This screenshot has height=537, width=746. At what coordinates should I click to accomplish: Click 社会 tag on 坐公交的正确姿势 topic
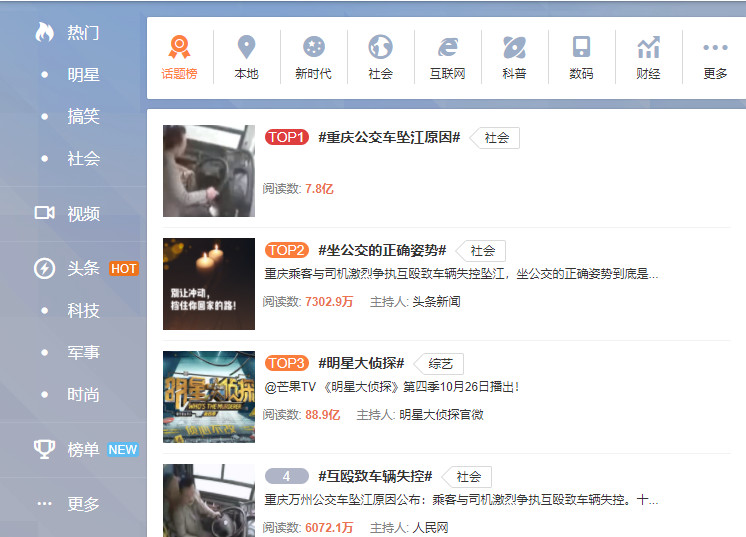click(481, 251)
